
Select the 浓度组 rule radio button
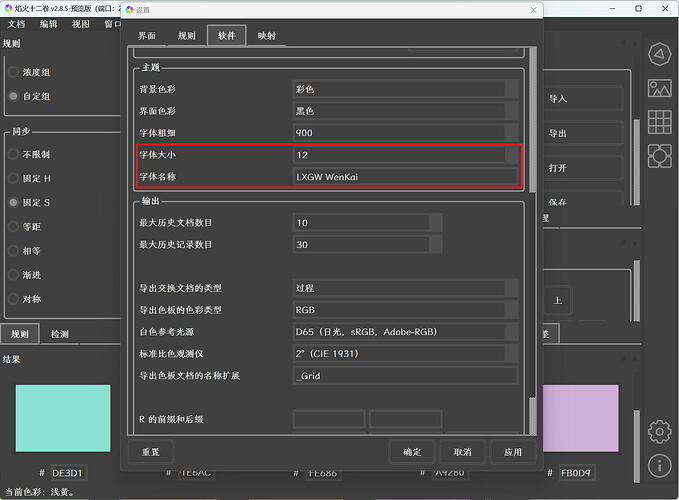point(14,72)
